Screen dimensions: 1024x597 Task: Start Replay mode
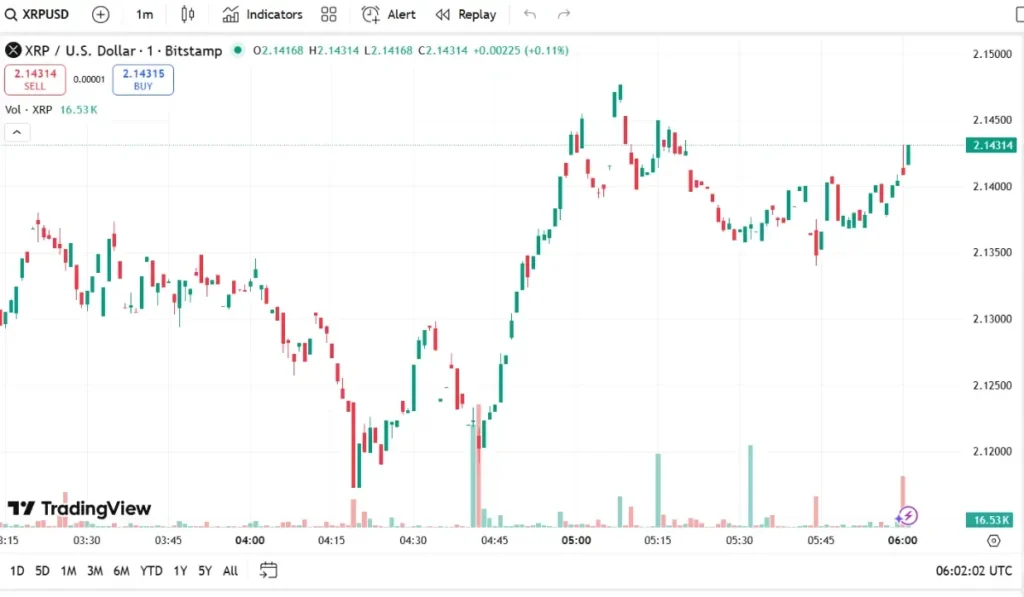click(465, 14)
